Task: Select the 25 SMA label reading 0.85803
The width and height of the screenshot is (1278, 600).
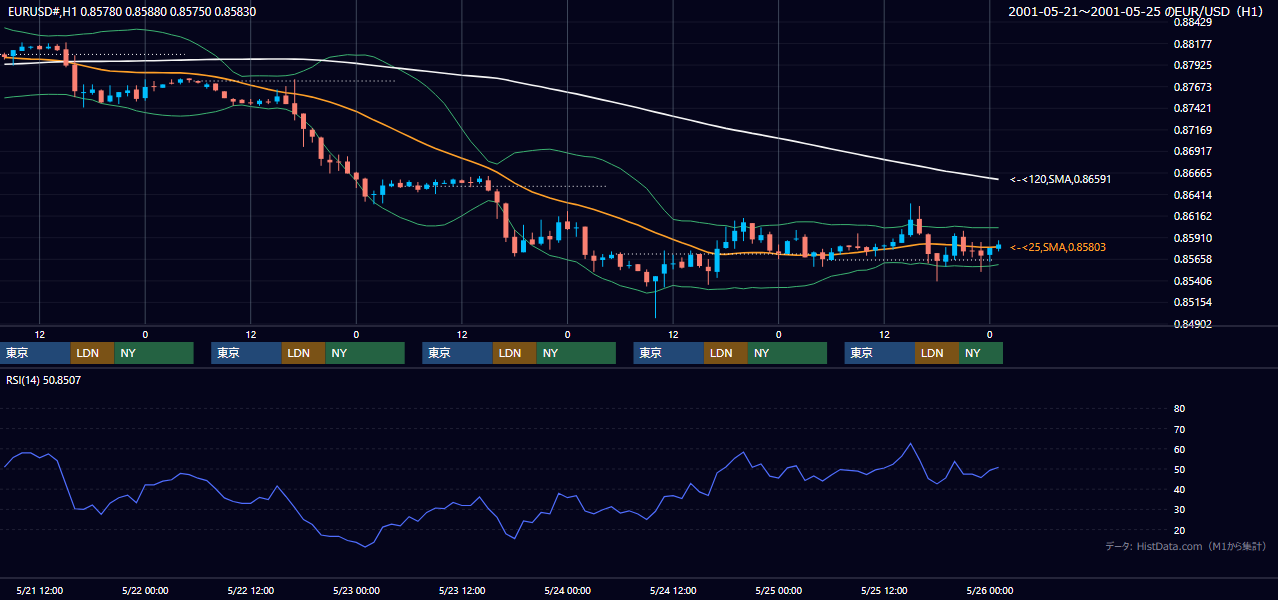Action: click(x=1058, y=247)
